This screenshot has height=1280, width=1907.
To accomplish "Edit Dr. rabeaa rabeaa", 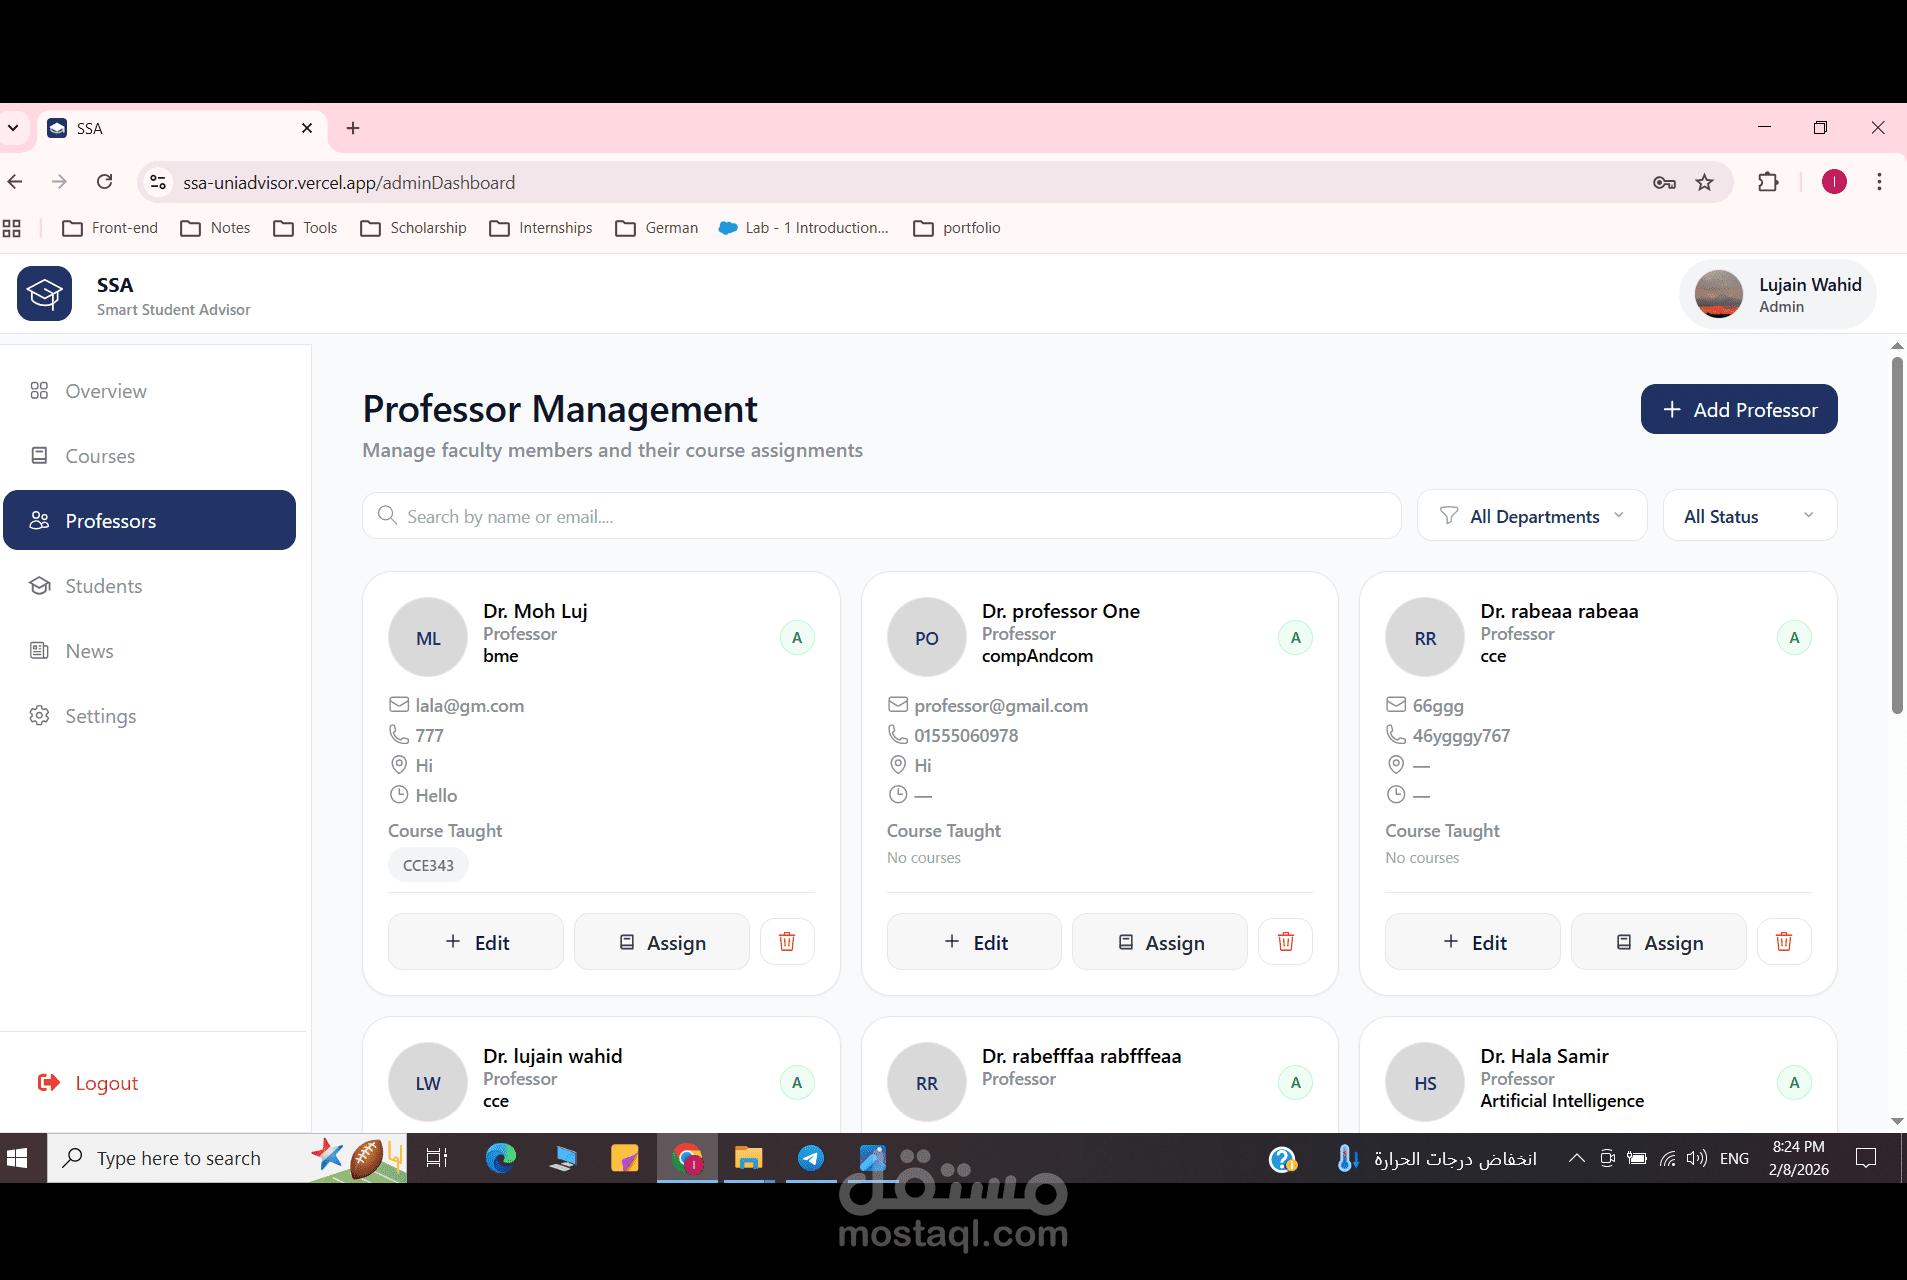I will (1473, 942).
